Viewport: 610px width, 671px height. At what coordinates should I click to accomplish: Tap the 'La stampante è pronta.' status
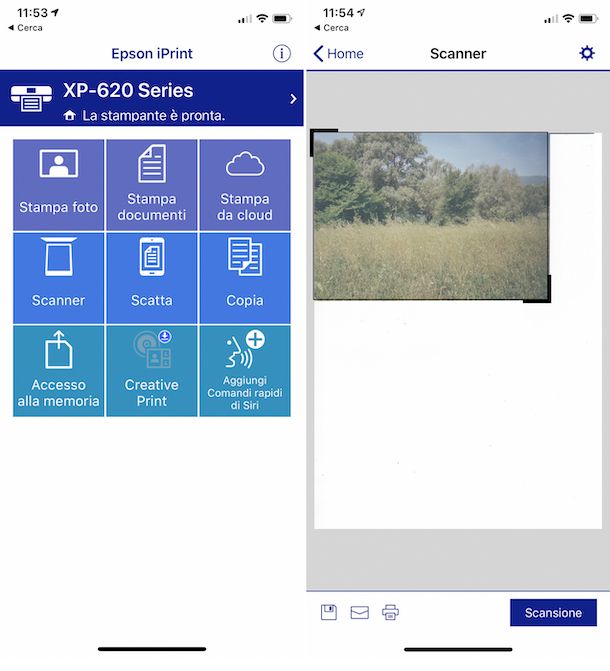(x=153, y=116)
